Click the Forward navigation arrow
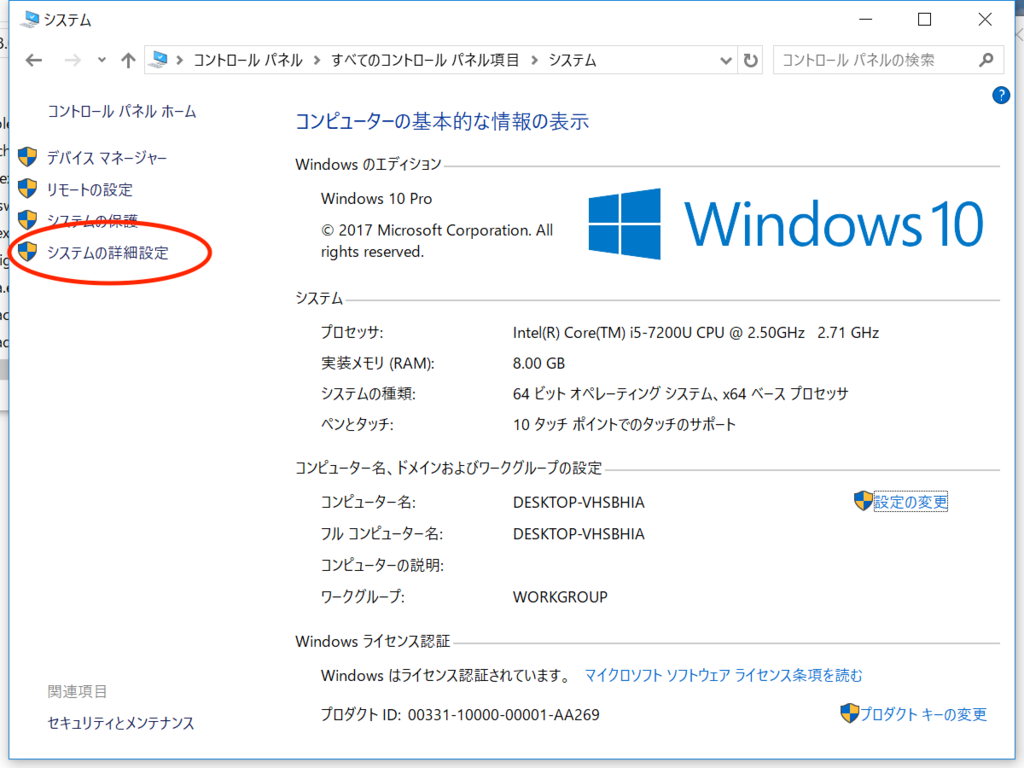 pyautogui.click(x=72, y=61)
